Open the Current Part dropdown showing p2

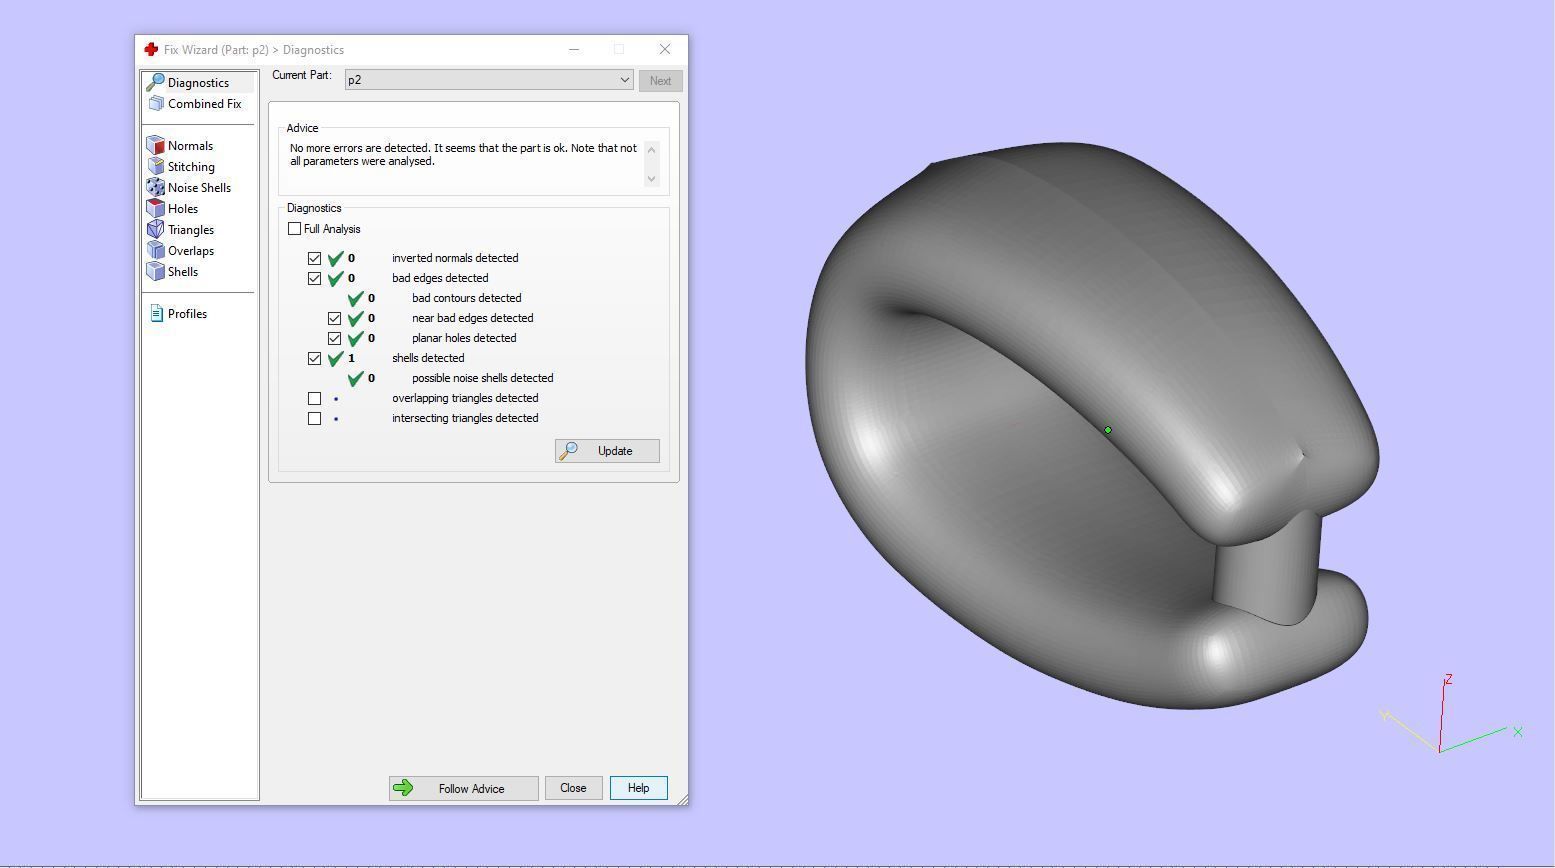coord(489,80)
